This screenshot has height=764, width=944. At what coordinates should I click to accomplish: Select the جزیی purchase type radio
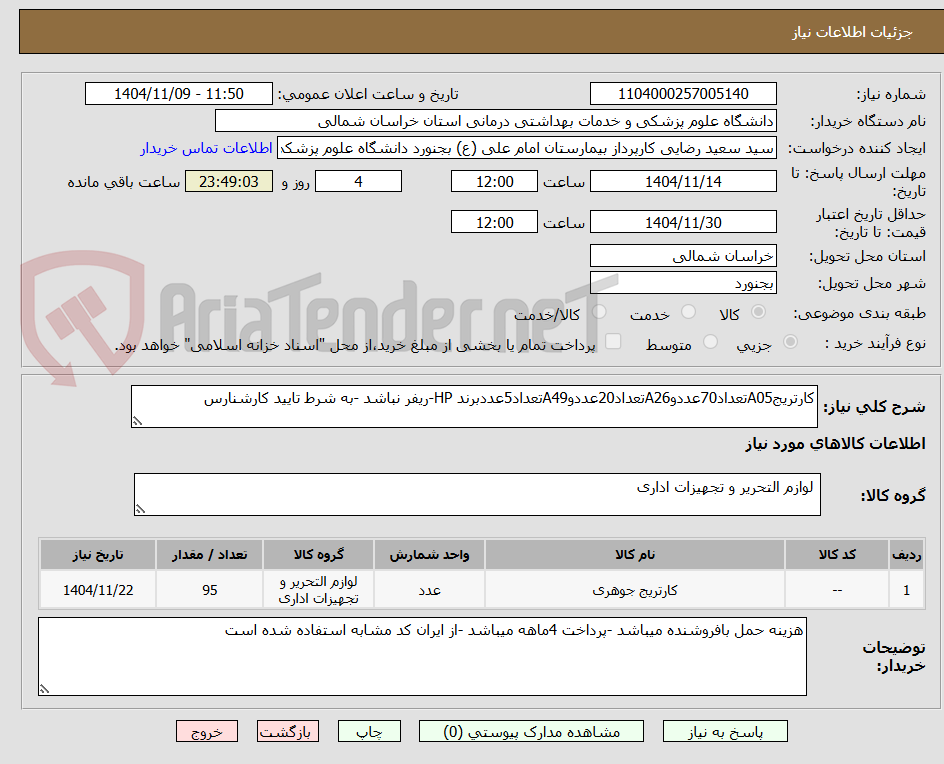coord(790,342)
